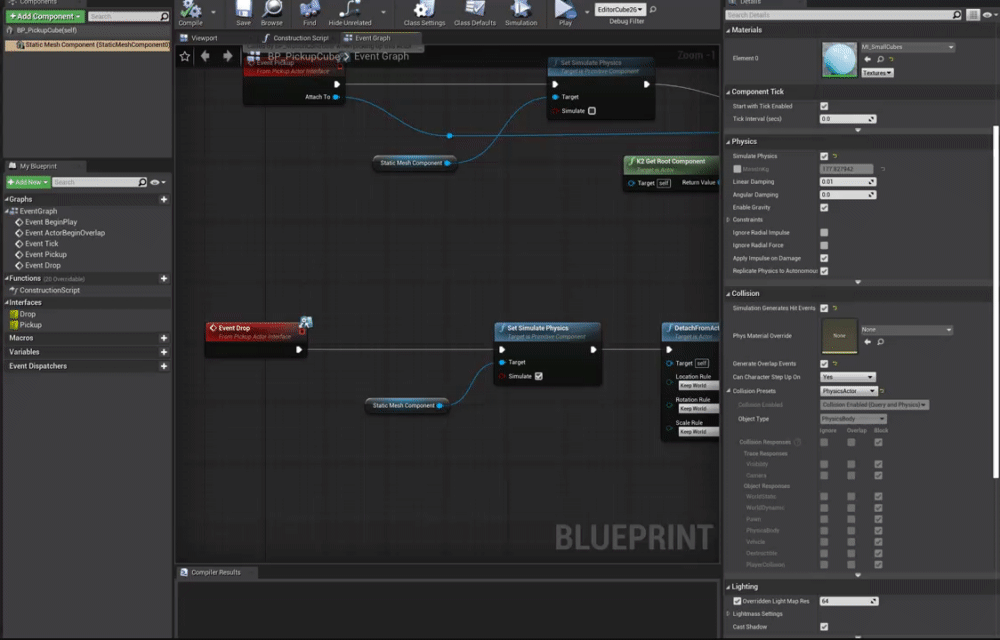
Task: Select the Pickup interface entry
Action: (x=31, y=325)
